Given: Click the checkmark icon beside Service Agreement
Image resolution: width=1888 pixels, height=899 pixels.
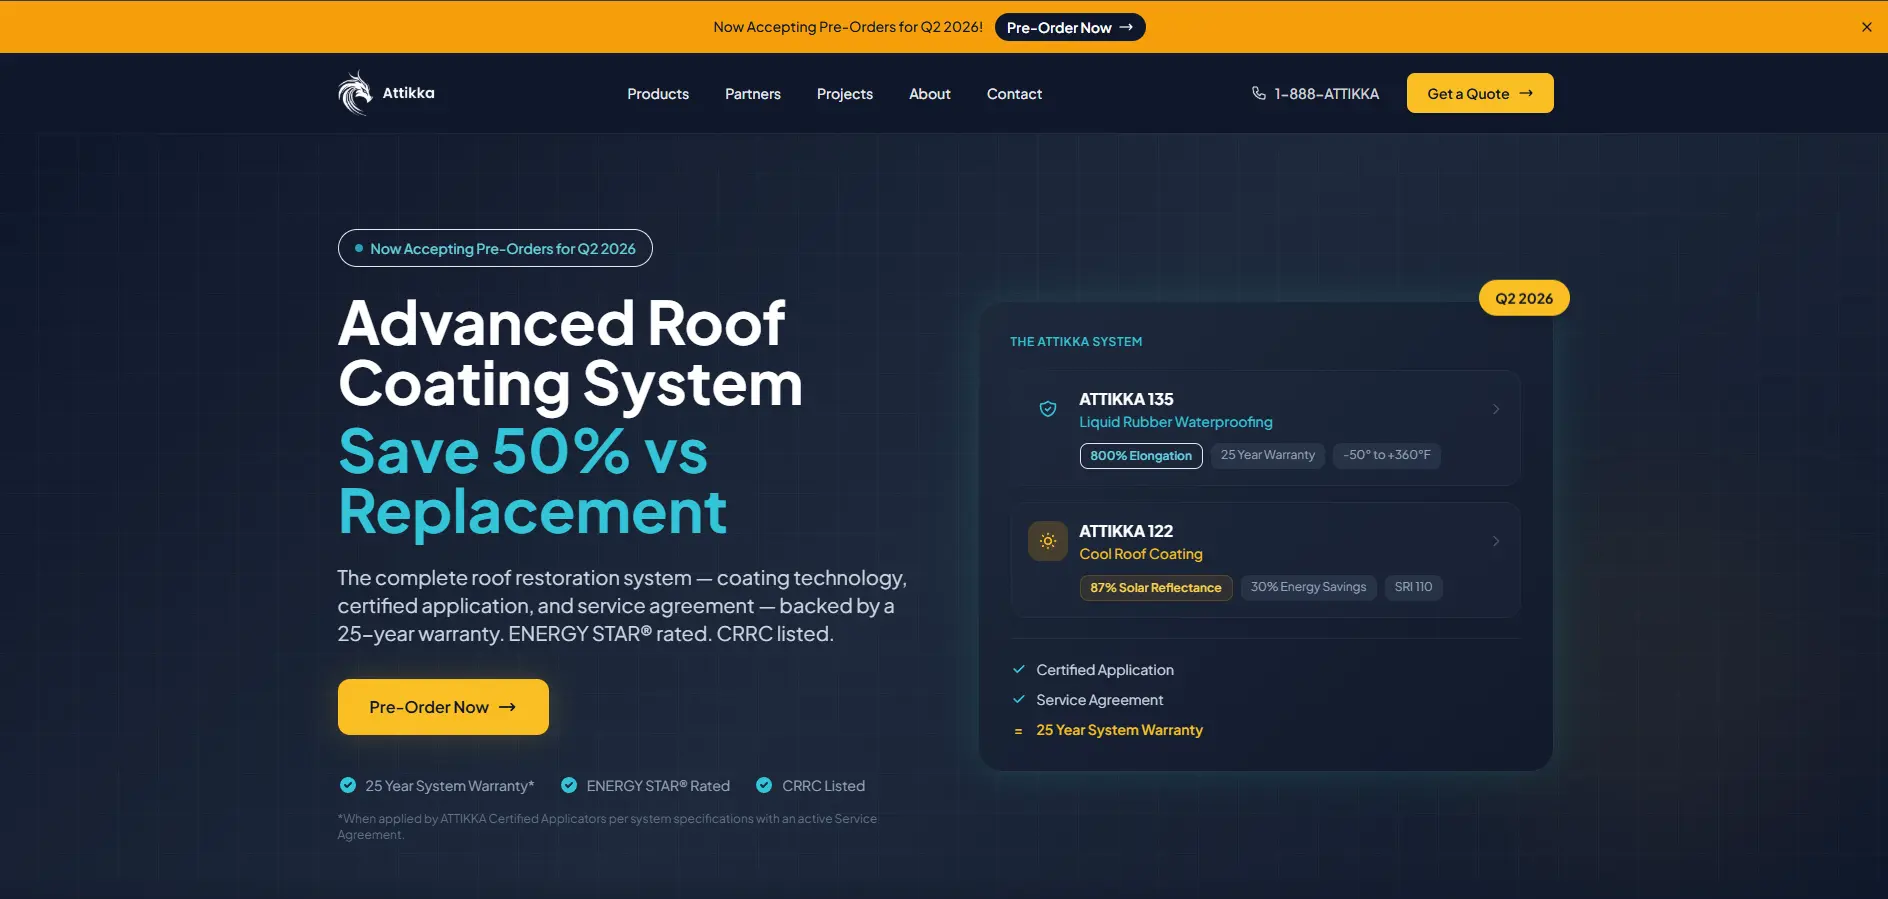Looking at the screenshot, I should point(1019,699).
